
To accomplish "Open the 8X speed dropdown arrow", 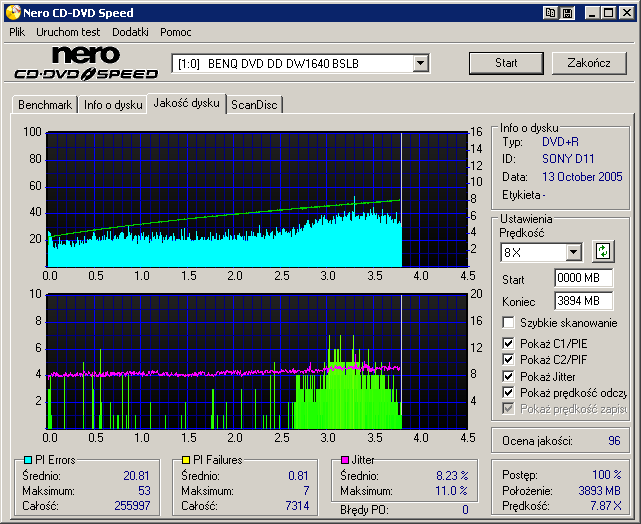I will click(x=574, y=252).
